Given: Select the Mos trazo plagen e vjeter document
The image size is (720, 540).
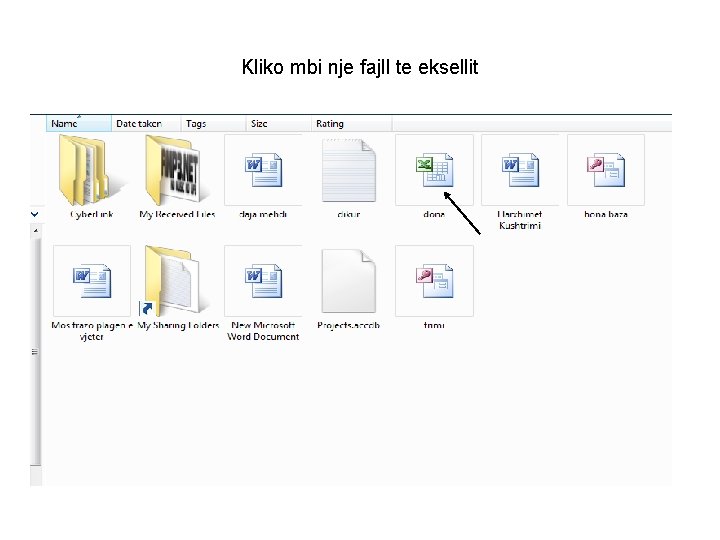Looking at the screenshot, I should pyautogui.click(x=91, y=293).
